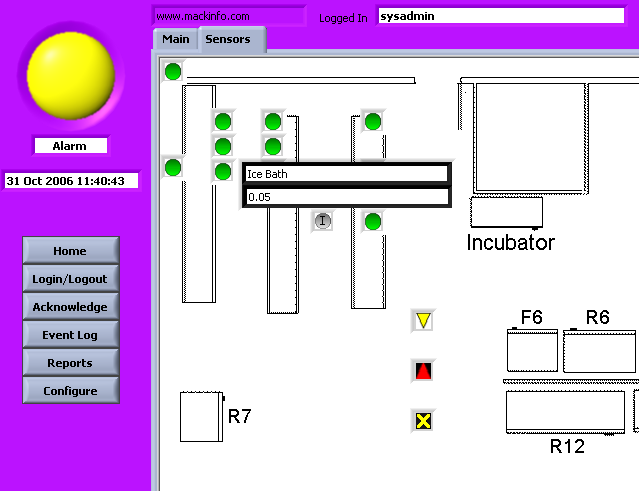The height and width of the screenshot is (491, 639).
Task: Click the yellow X sensor fault icon
Action: tap(423, 421)
